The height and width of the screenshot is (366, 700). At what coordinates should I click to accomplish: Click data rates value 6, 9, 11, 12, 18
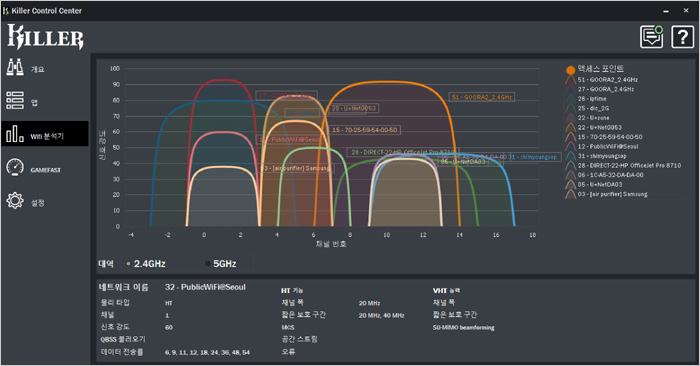(x=207, y=353)
